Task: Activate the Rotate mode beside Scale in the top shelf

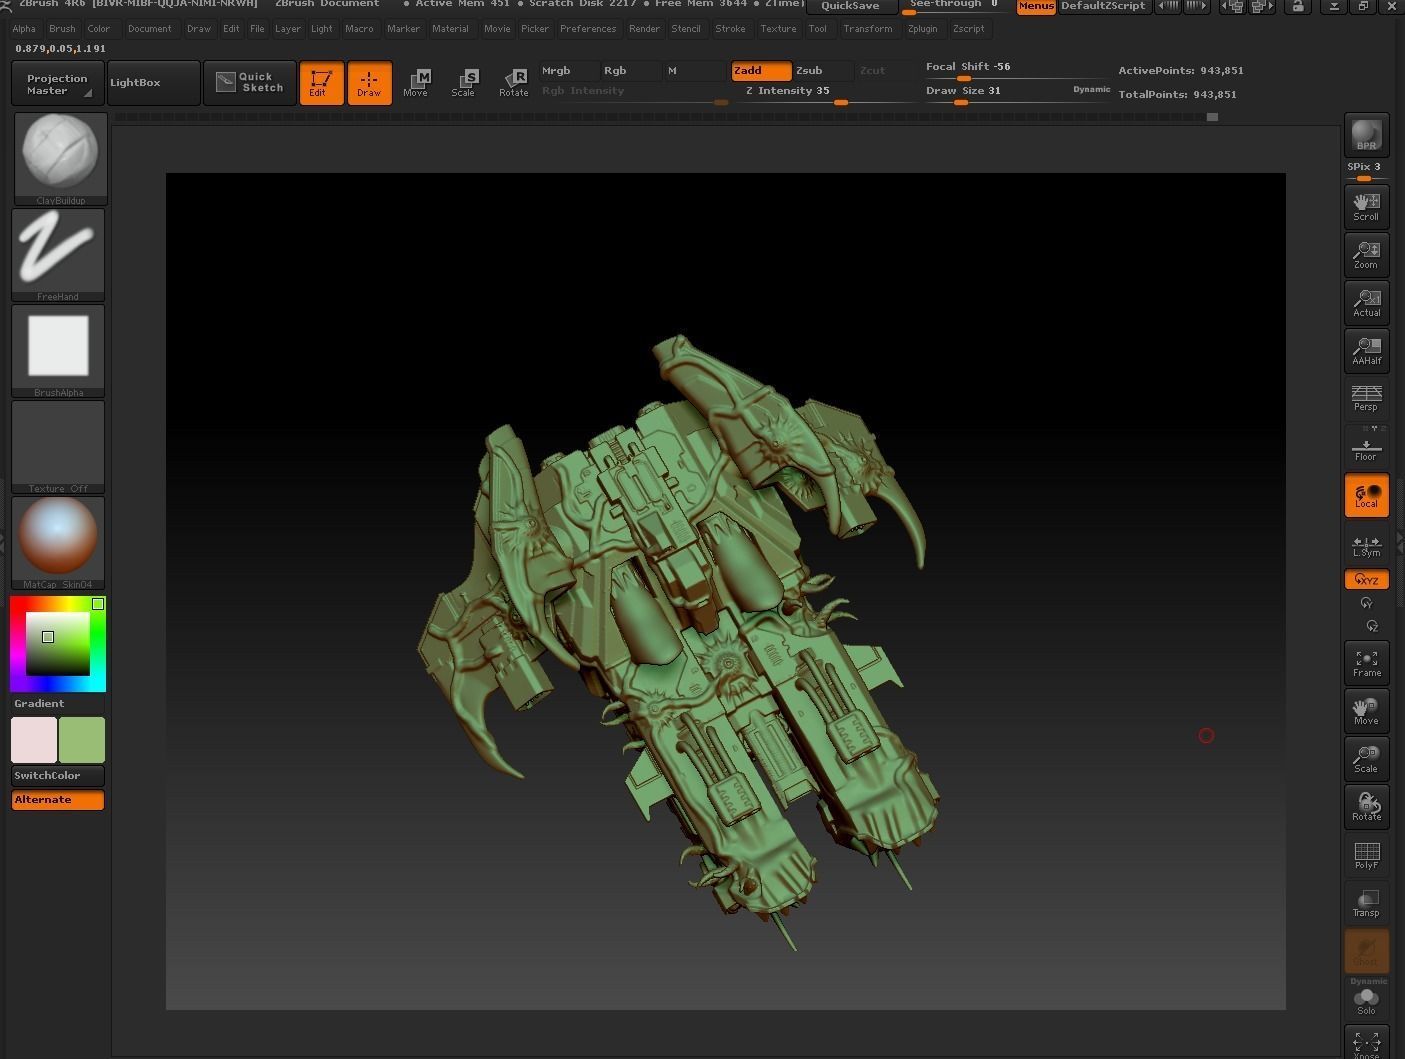Action: click(514, 83)
